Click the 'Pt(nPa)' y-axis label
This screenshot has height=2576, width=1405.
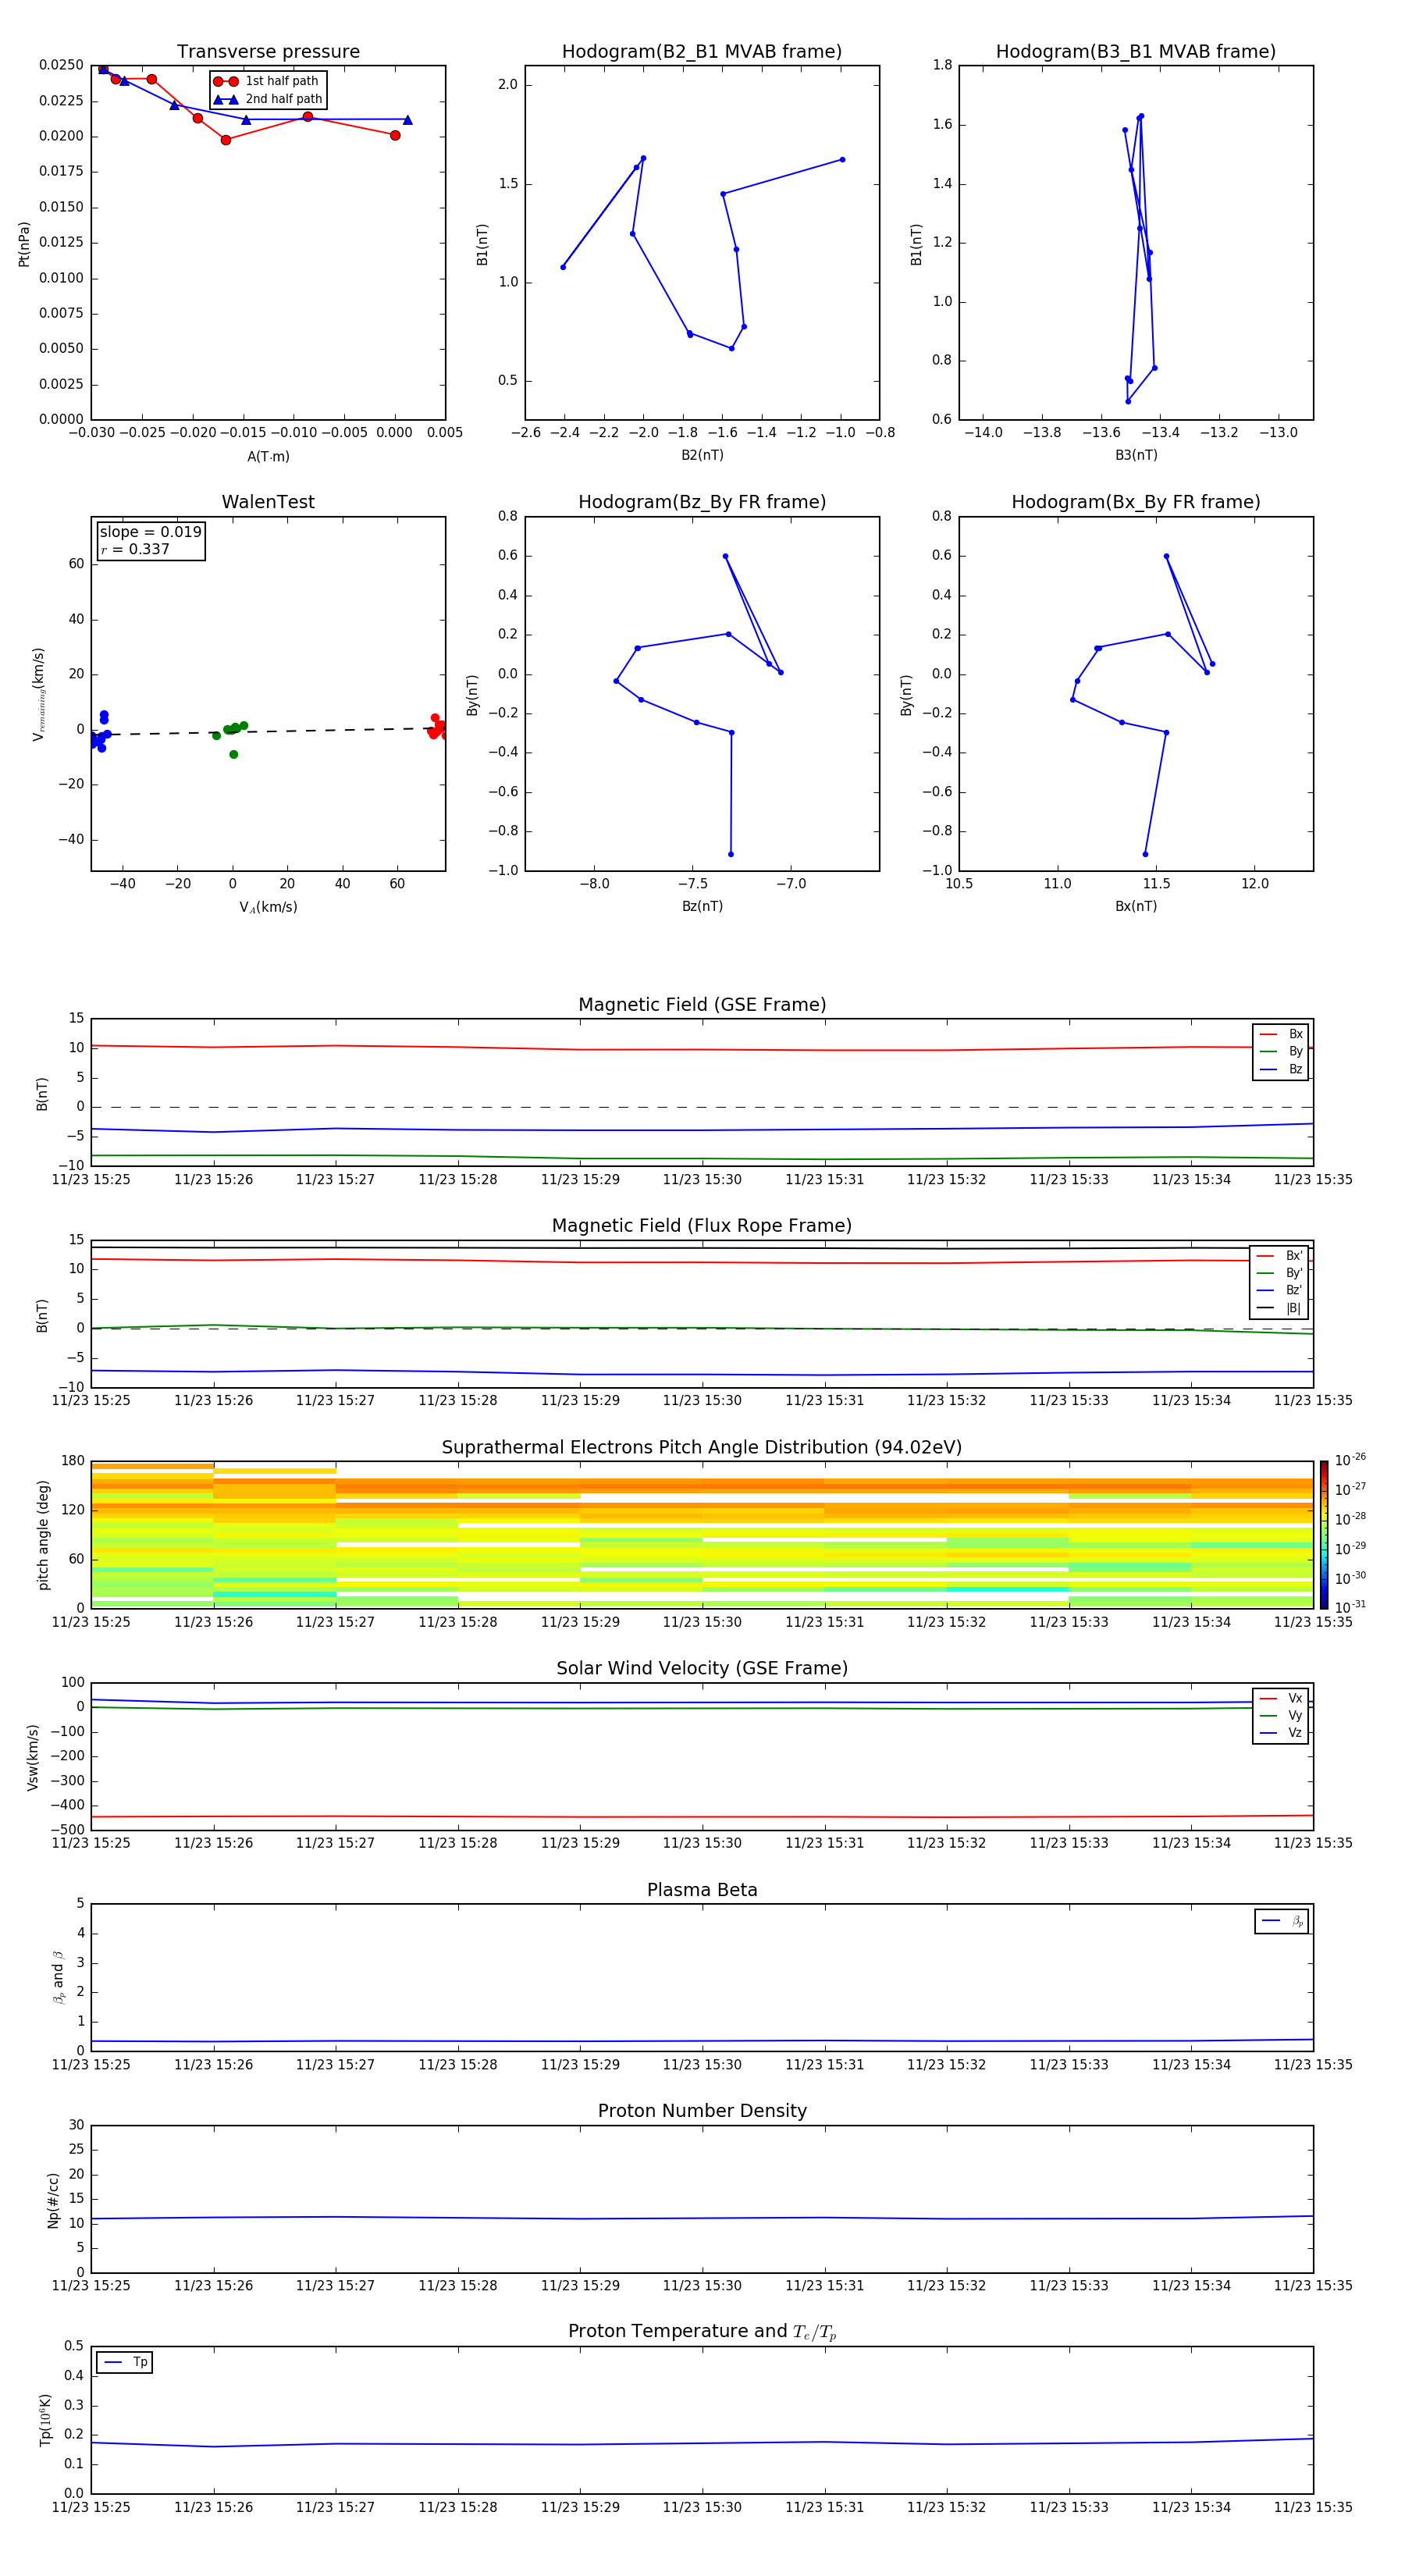click(x=24, y=244)
